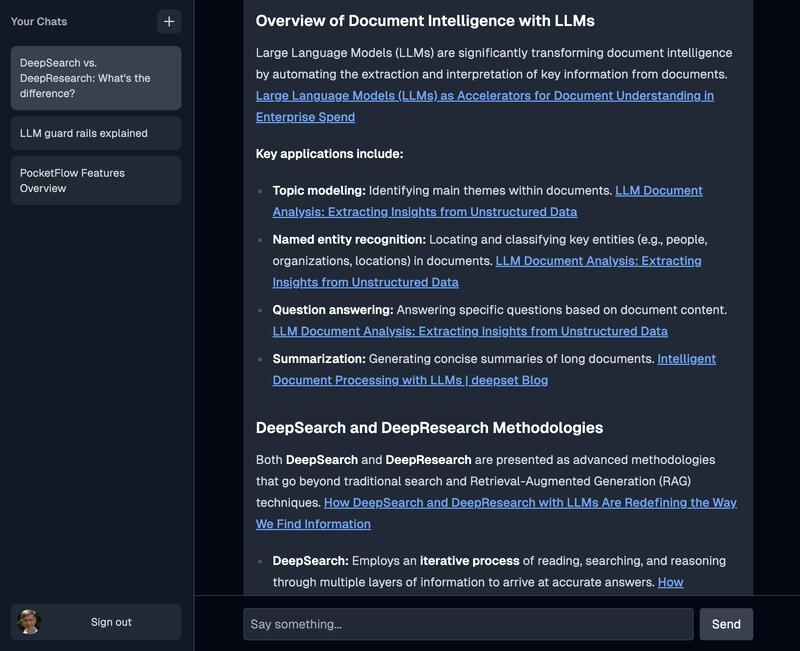800x651 pixels.
Task: Open the How link in DeepSearch bullet
Action: click(x=670, y=582)
